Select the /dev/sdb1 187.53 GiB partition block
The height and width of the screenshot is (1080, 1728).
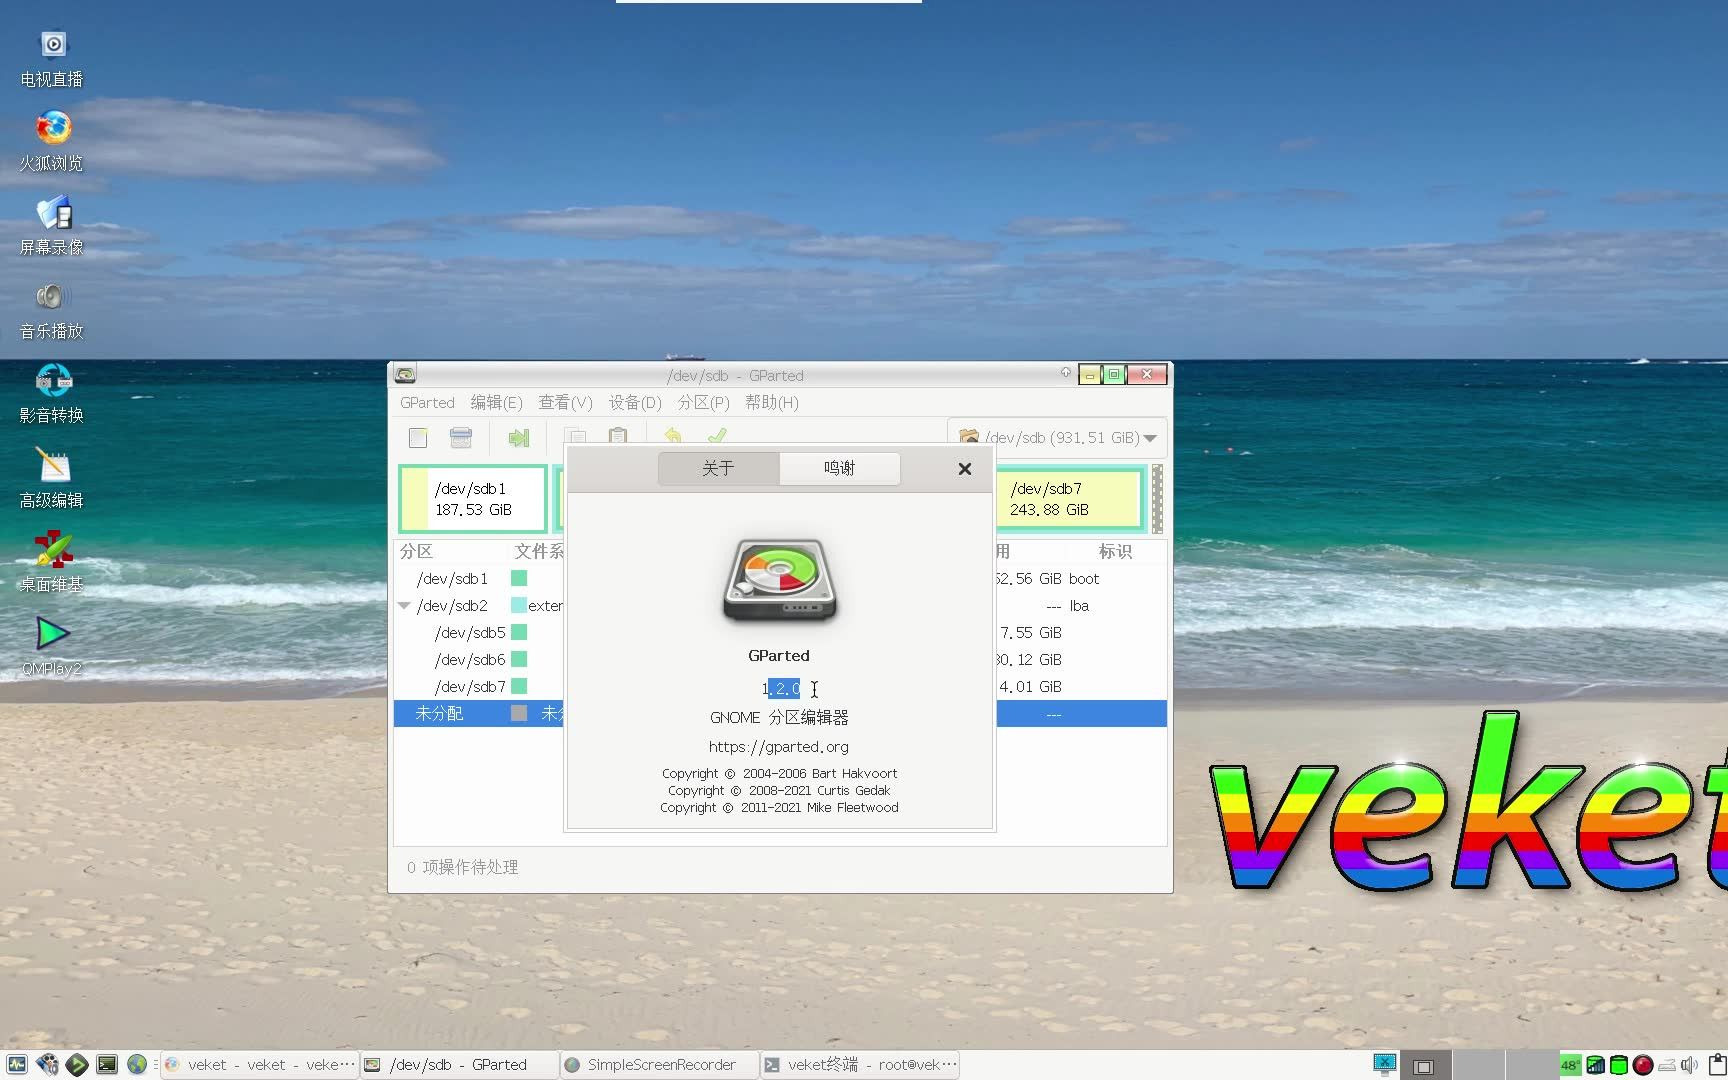coord(473,499)
